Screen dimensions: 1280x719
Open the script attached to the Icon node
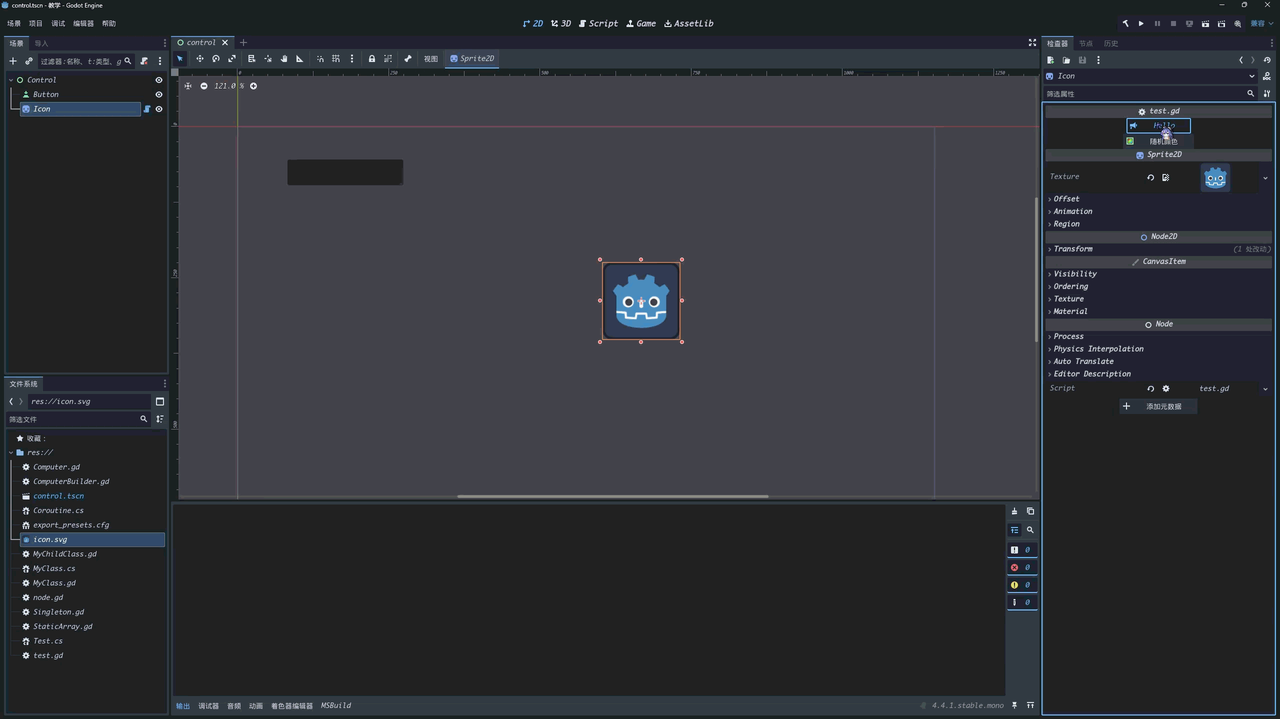(x=147, y=109)
